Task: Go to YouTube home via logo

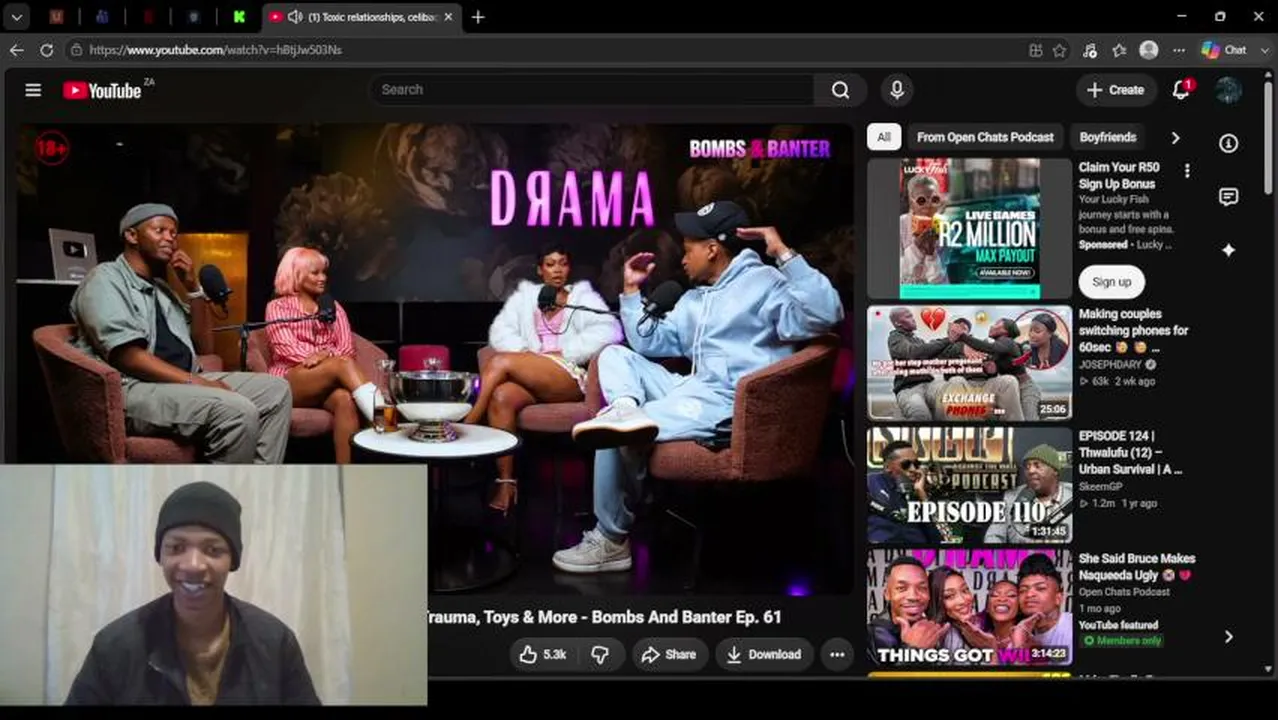Action: point(103,90)
